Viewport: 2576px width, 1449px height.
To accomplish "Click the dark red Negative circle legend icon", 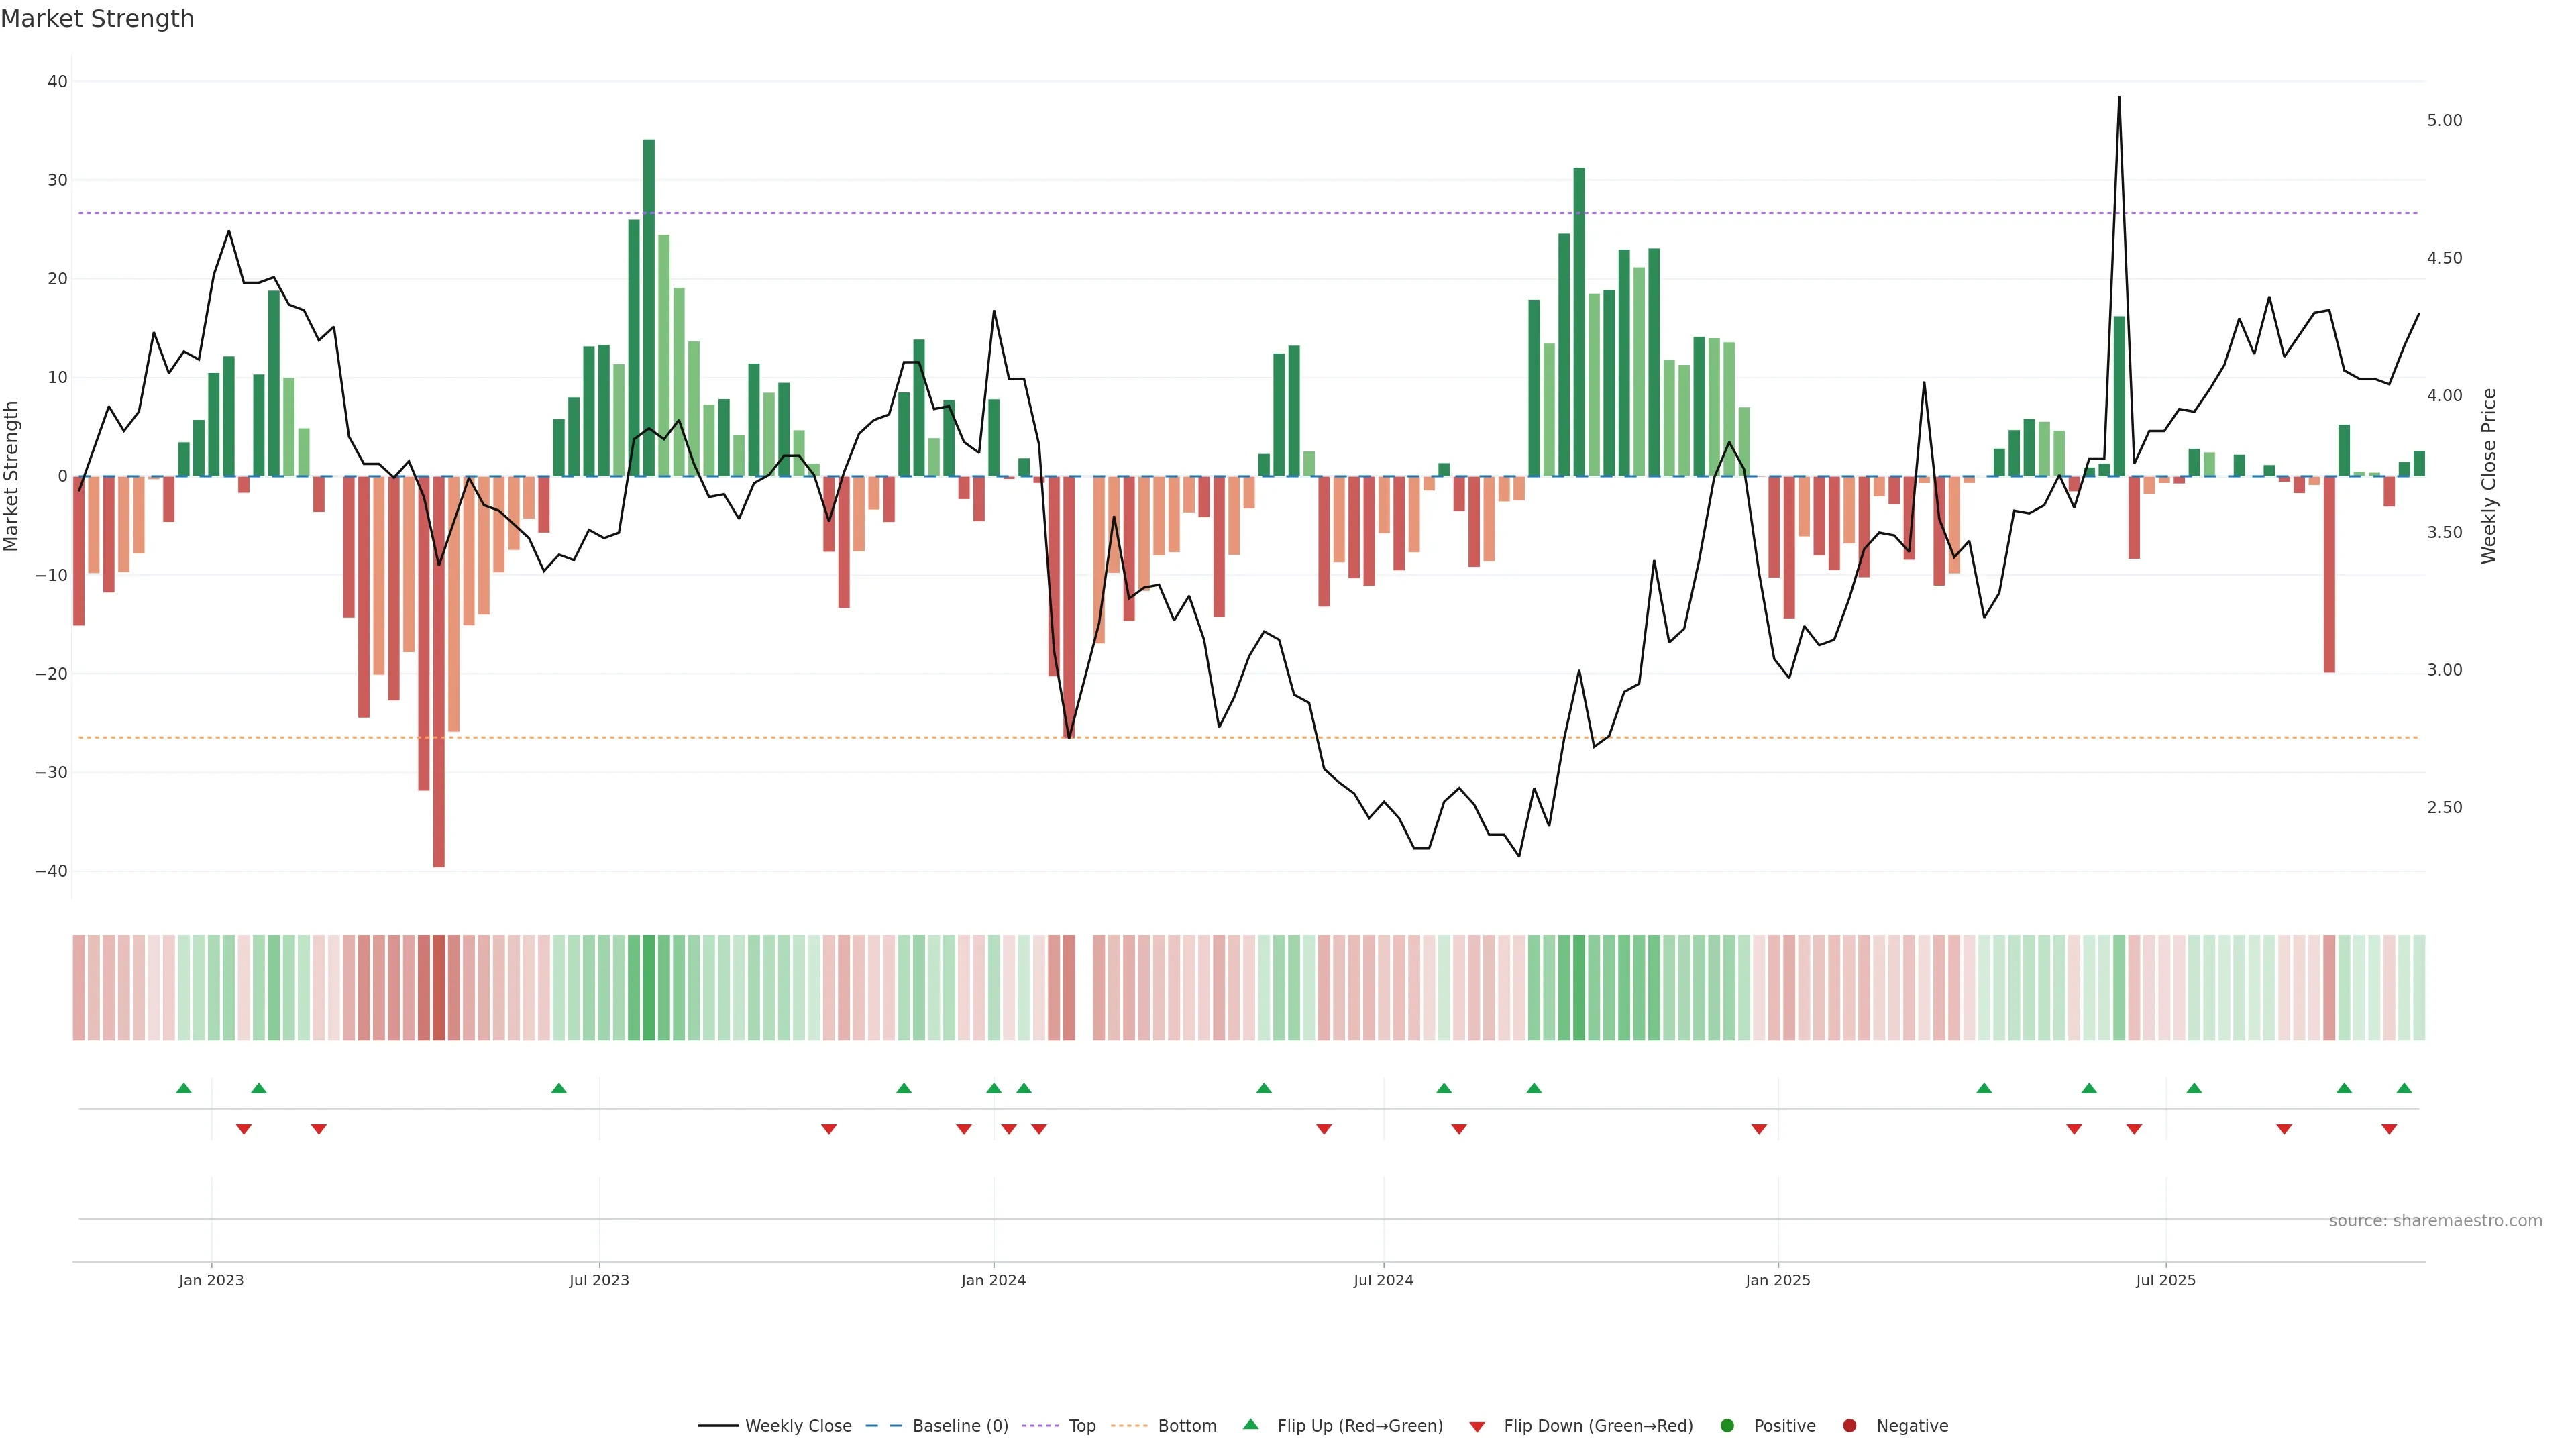I will [1849, 1425].
